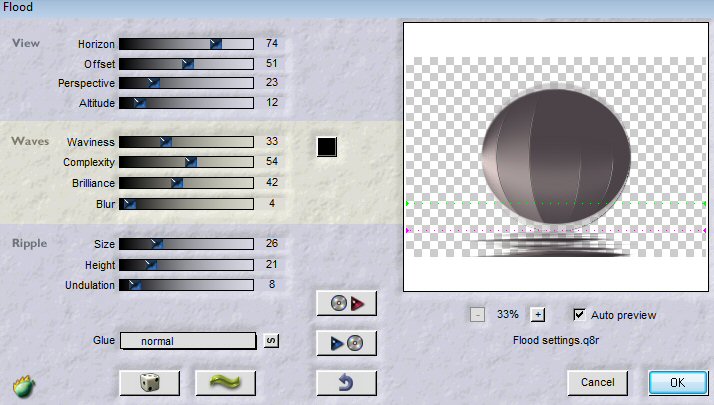Click the black wave color swatch
Screen dimensions: 714x405
(x=327, y=147)
